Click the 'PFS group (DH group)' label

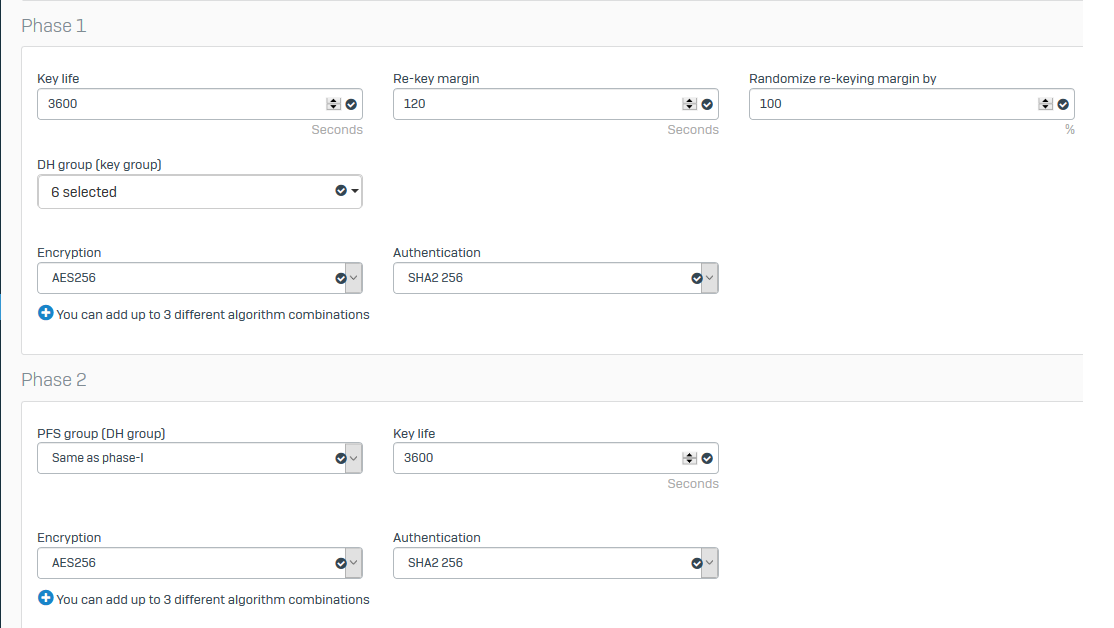pyautogui.click(x=102, y=433)
